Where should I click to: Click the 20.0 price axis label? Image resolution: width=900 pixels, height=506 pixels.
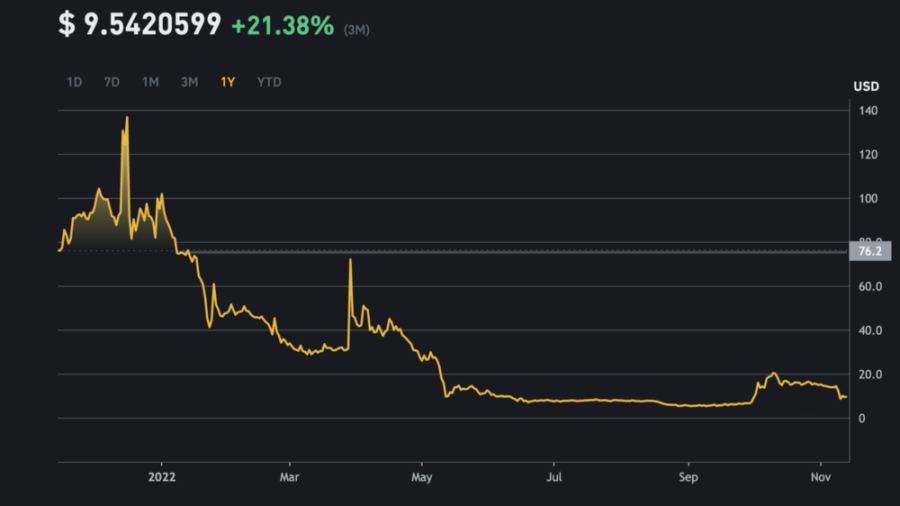coord(870,374)
